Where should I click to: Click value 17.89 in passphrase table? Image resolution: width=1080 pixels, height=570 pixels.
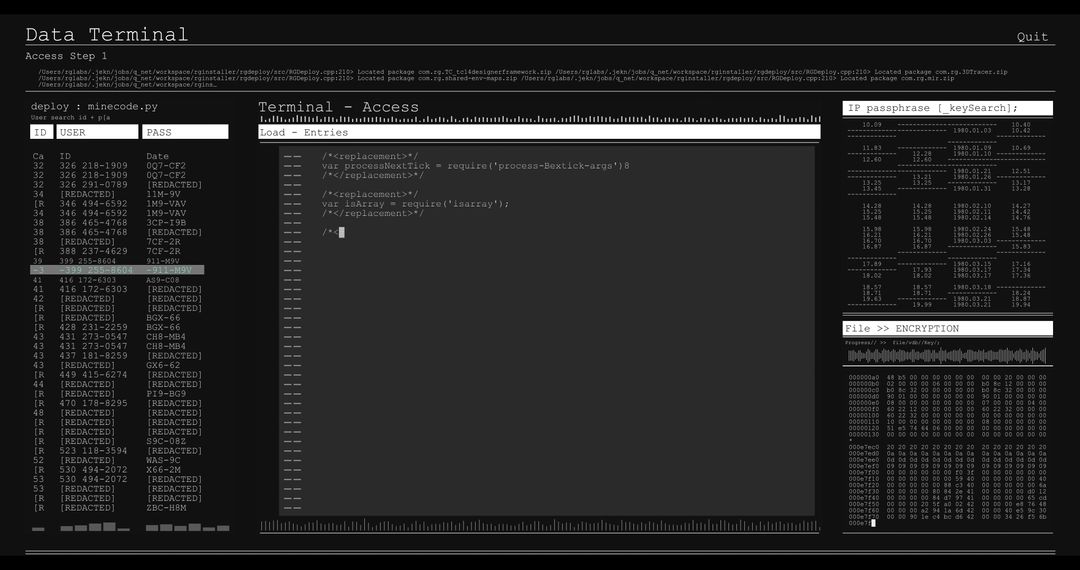pos(872,264)
